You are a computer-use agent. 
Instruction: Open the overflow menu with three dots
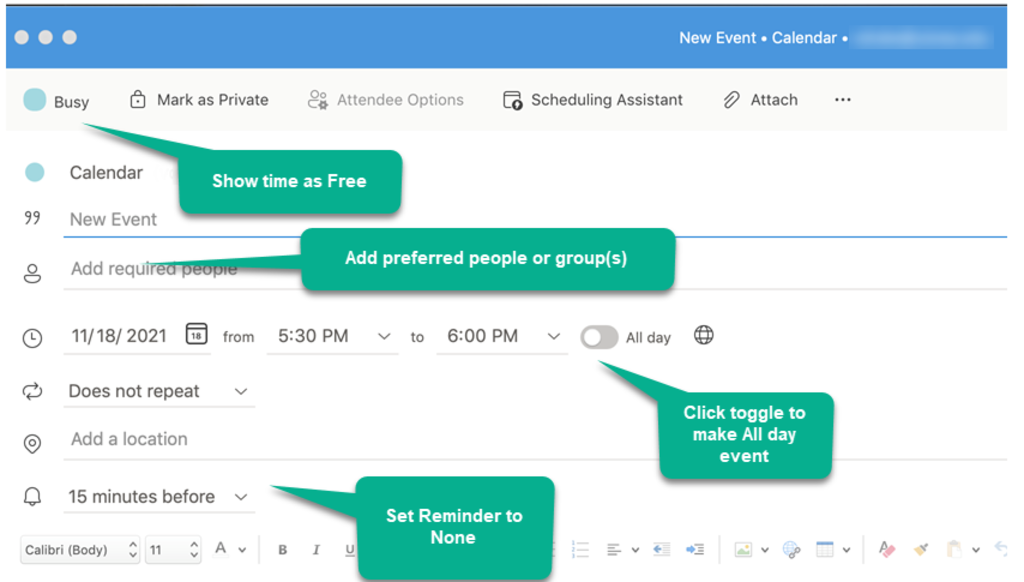click(842, 99)
